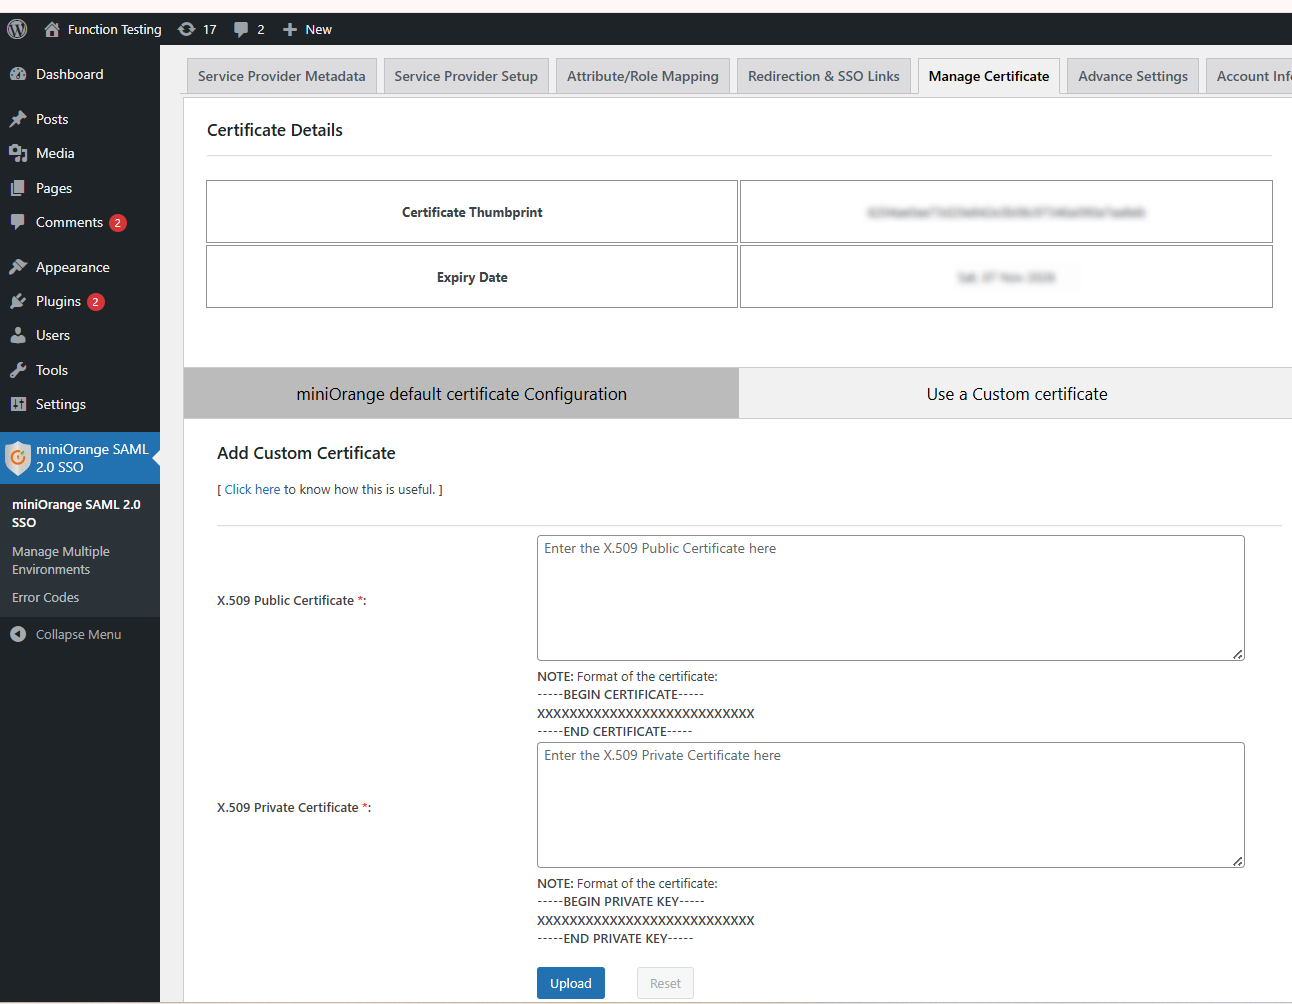This screenshot has width=1292, height=1004.
Task: Select Use a Custom certificate option
Action: [x=1016, y=393]
